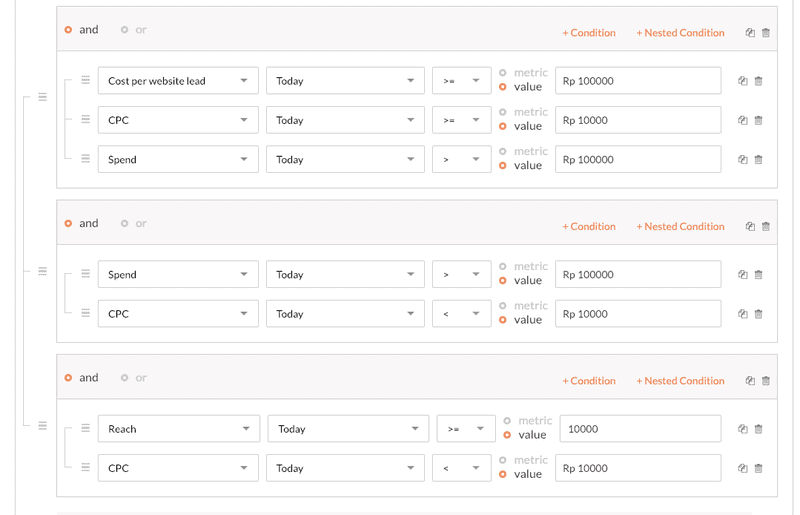Change the '<' operator dropdown in the second group
This screenshot has width=800, height=515.
(x=461, y=314)
